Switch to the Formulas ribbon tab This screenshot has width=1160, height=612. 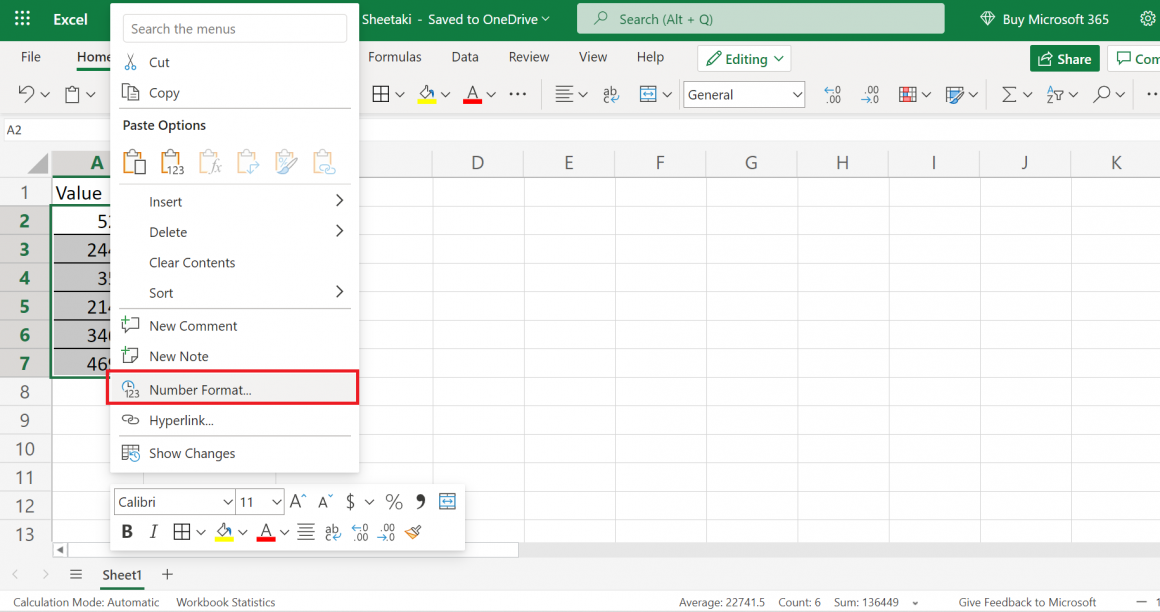pos(395,57)
